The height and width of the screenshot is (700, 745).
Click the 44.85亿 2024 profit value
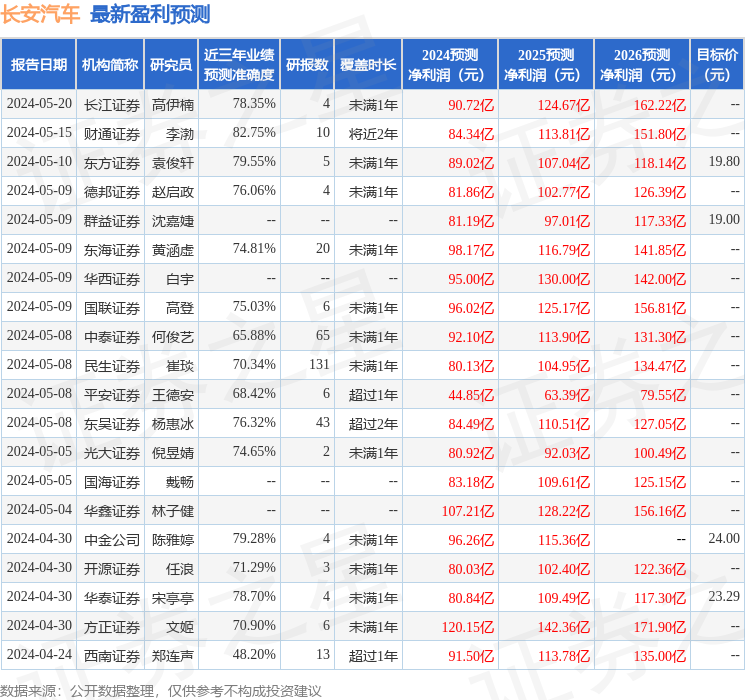(x=471, y=395)
